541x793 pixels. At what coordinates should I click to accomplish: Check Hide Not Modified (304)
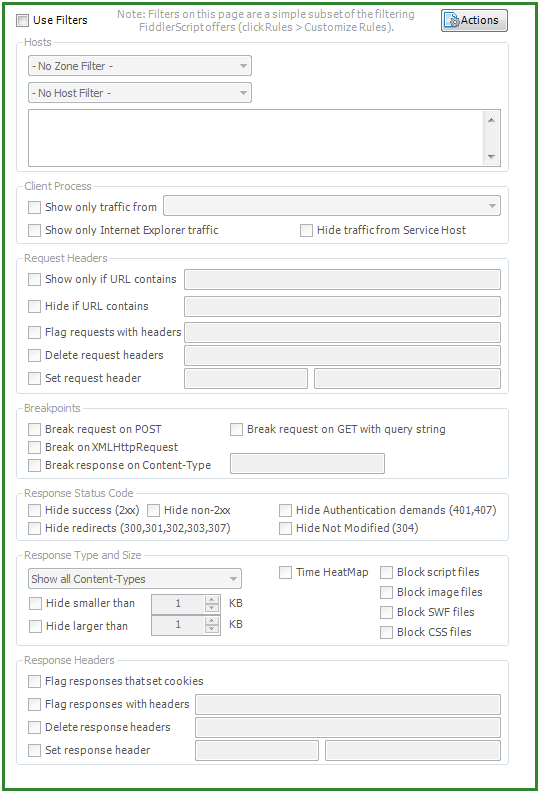point(285,528)
